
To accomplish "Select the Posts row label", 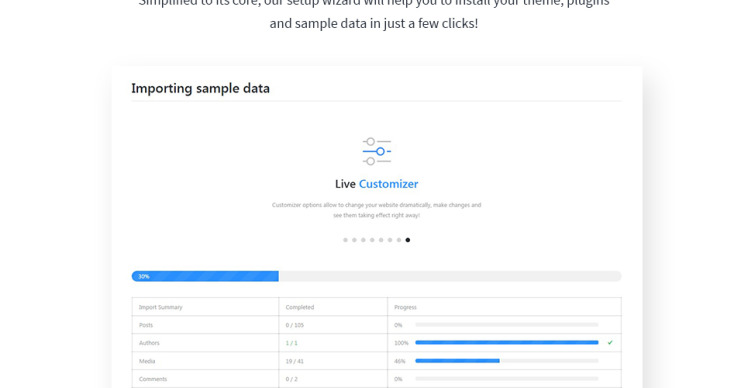I will (x=146, y=325).
